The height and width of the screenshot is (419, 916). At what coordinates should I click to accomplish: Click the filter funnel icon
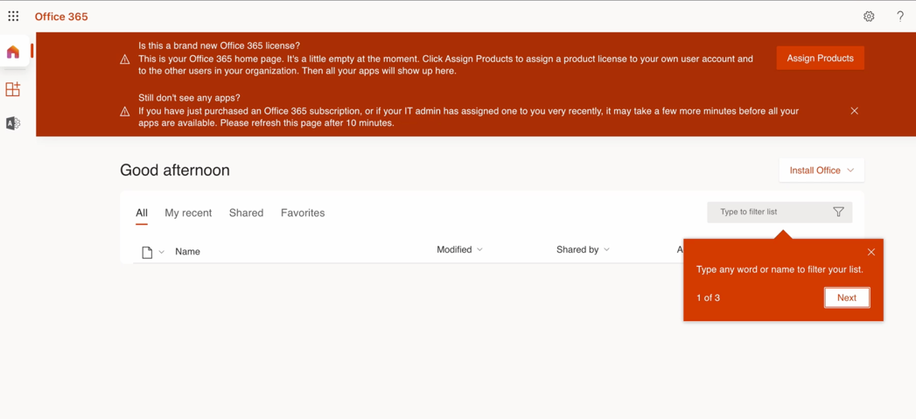838,212
